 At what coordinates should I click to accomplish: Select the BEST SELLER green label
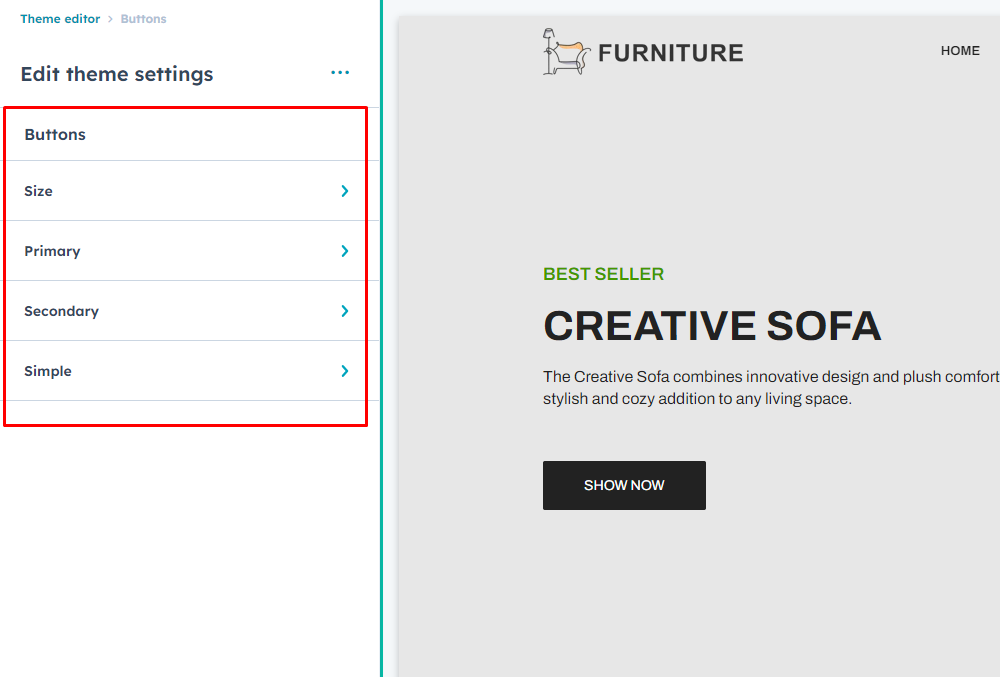(603, 274)
